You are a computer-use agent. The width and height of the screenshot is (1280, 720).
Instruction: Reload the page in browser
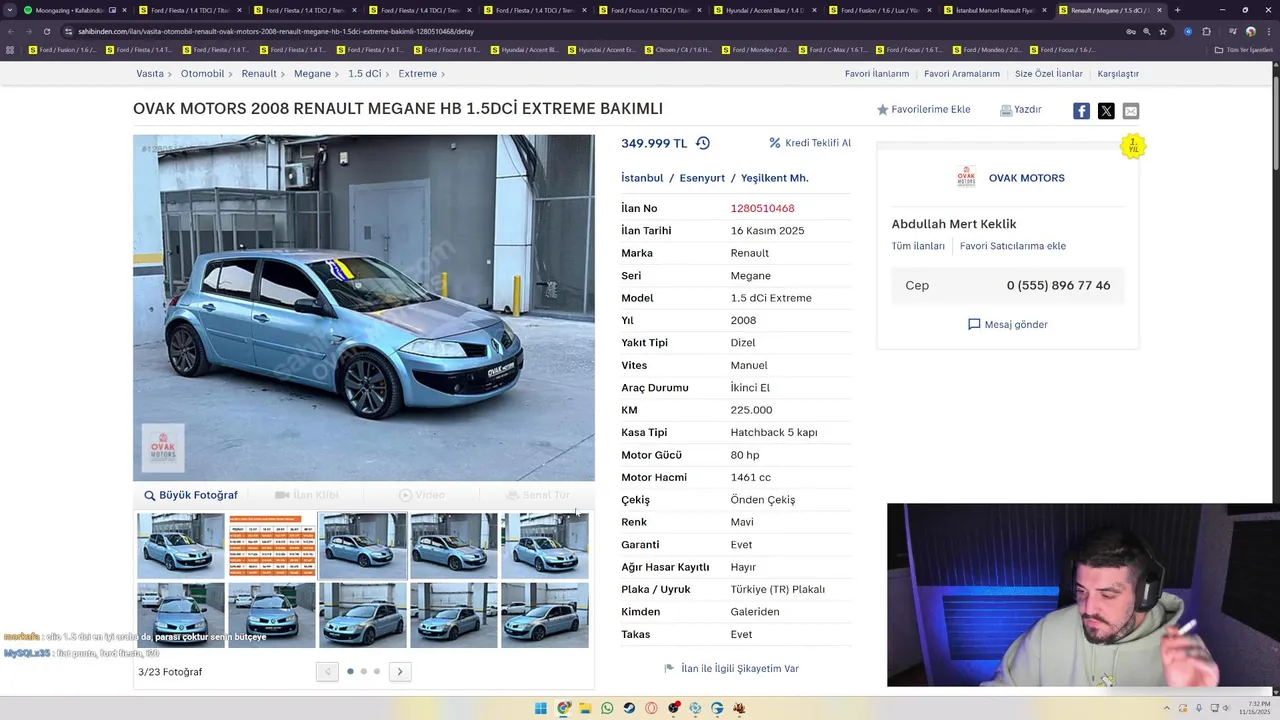tap(46, 31)
